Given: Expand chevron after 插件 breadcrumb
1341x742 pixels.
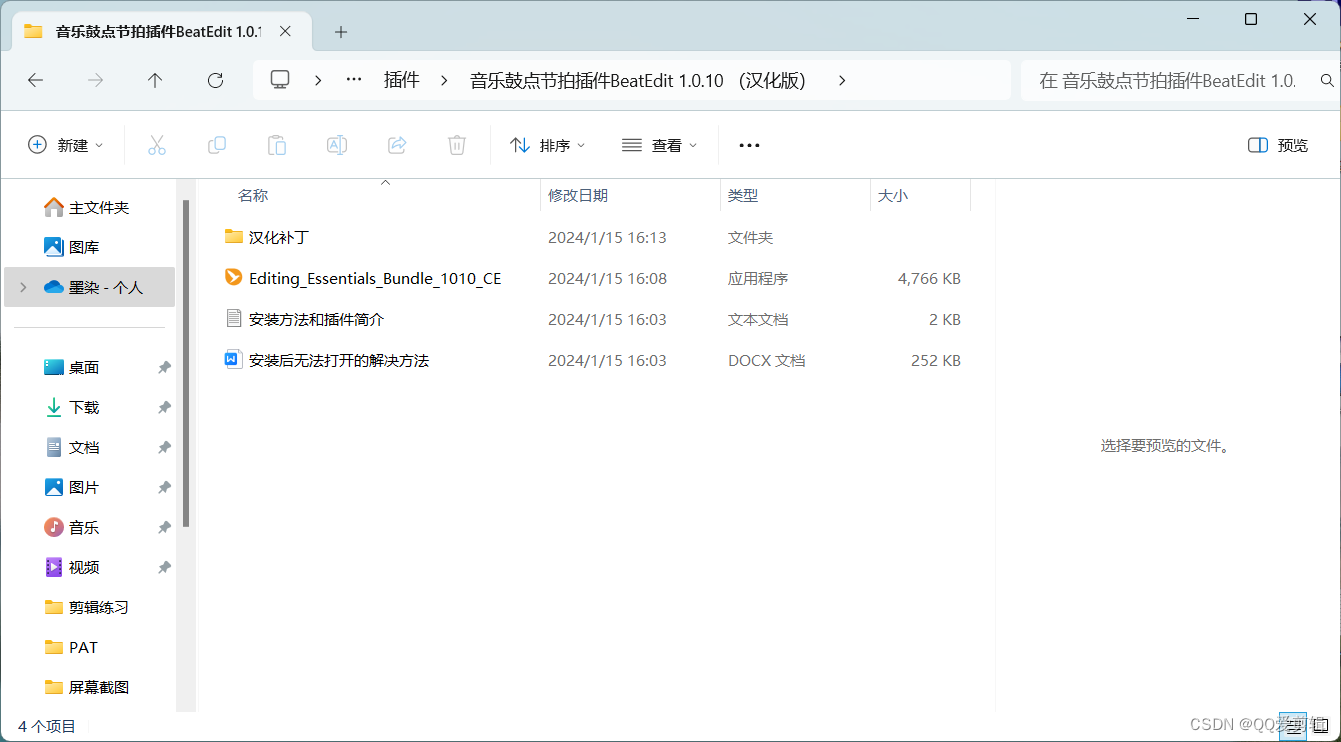Looking at the screenshot, I should [444, 80].
